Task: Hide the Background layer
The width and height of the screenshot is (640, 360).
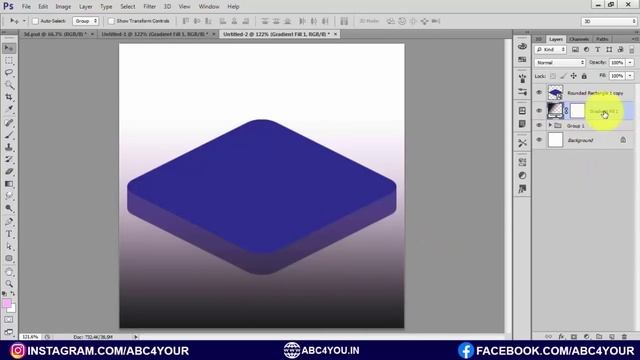Action: pyautogui.click(x=539, y=140)
